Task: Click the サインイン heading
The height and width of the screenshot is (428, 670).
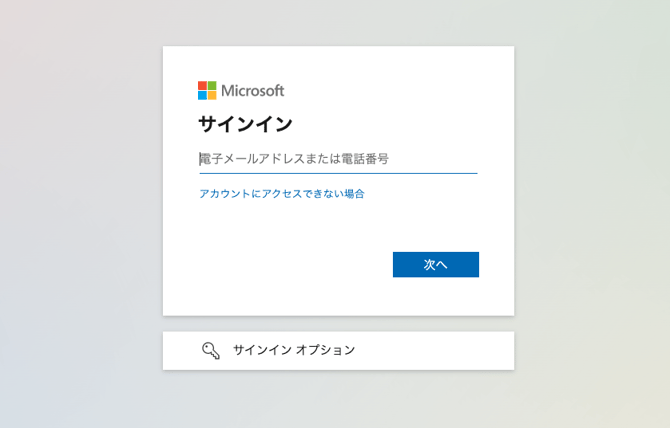Action: pos(245,124)
